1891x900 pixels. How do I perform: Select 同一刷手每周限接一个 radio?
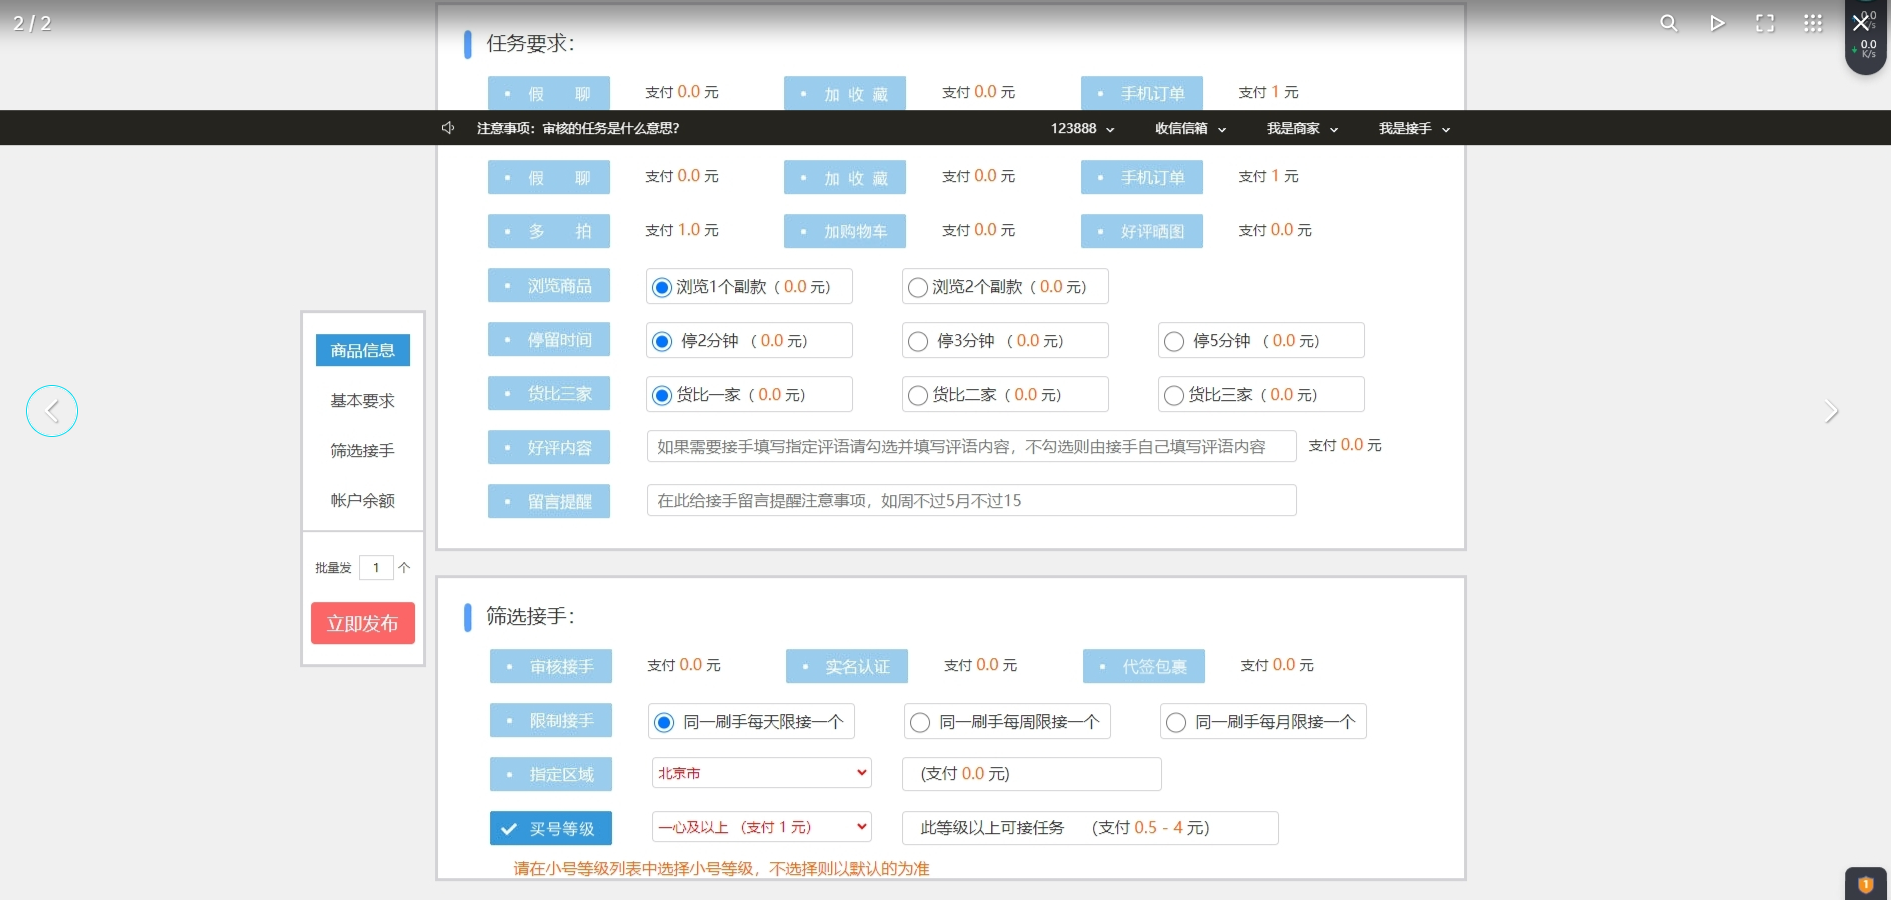pos(919,722)
